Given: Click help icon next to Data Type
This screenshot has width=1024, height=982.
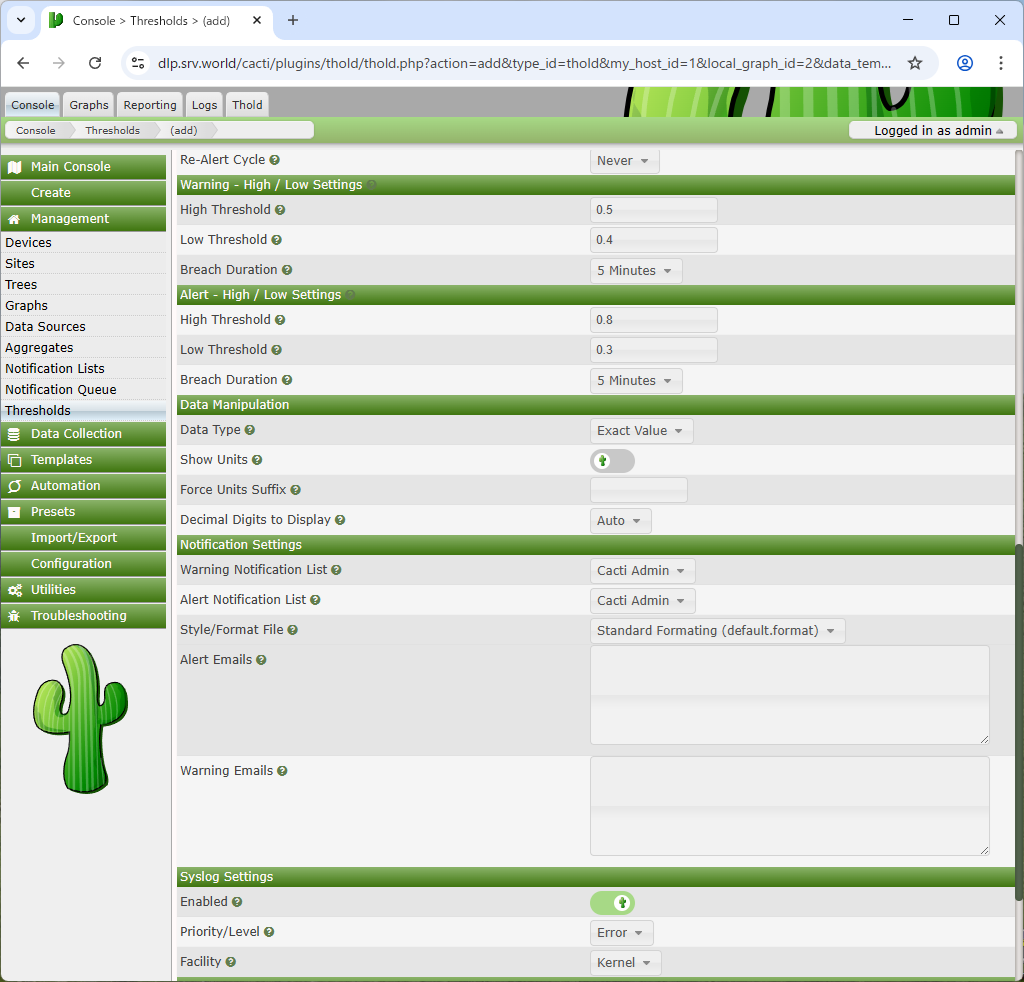Looking at the screenshot, I should pyautogui.click(x=250, y=430).
